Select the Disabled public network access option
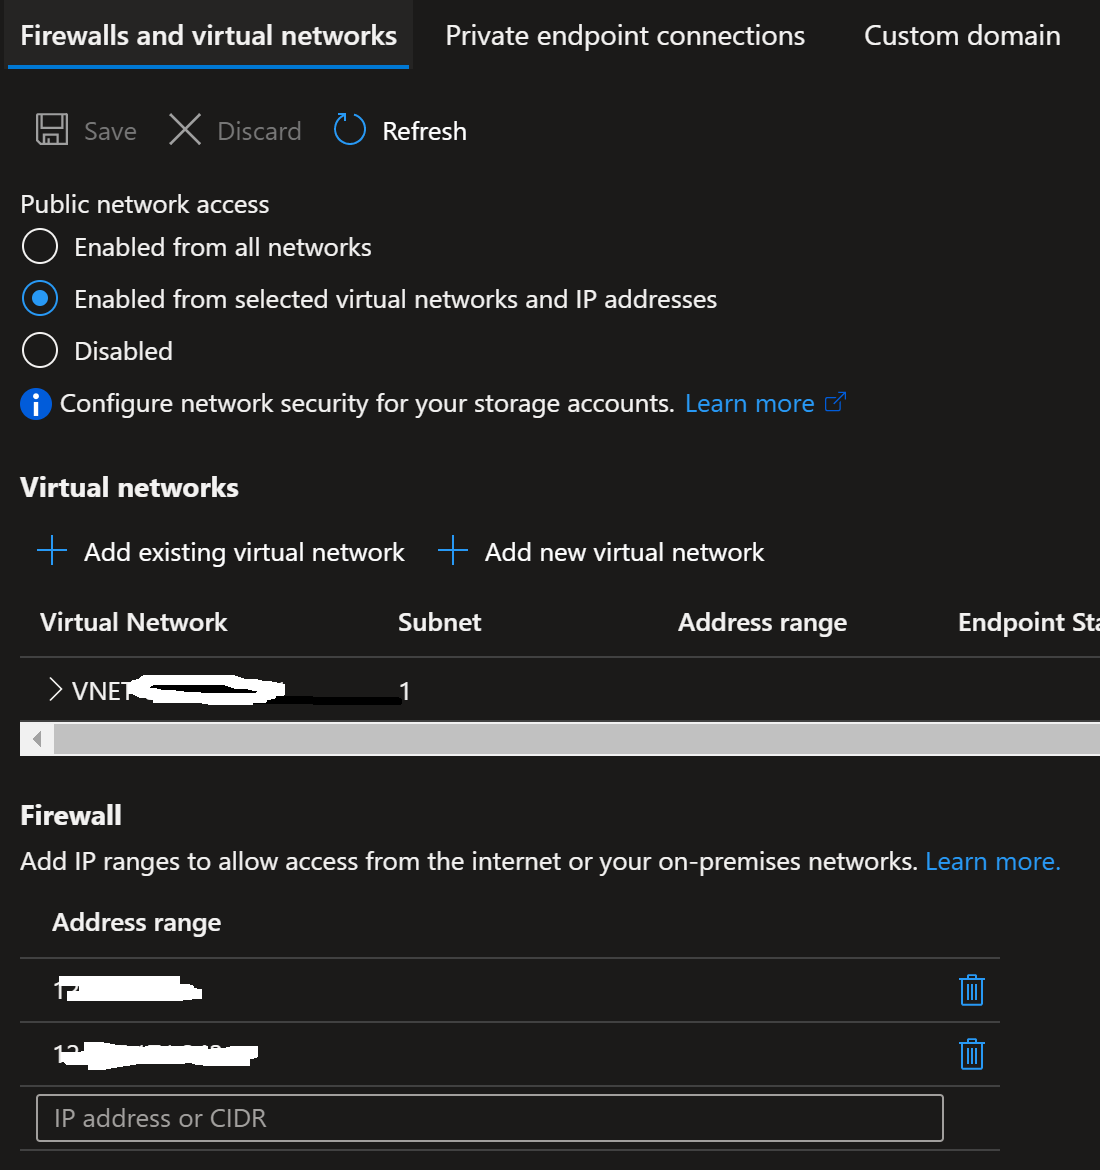This screenshot has height=1170, width=1104. 40,350
